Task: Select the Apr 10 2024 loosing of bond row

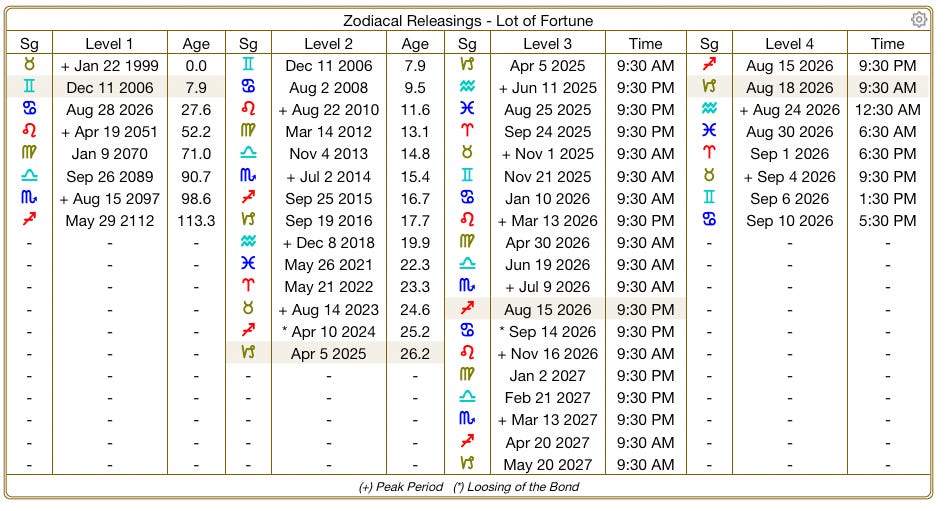Action: tap(328, 331)
